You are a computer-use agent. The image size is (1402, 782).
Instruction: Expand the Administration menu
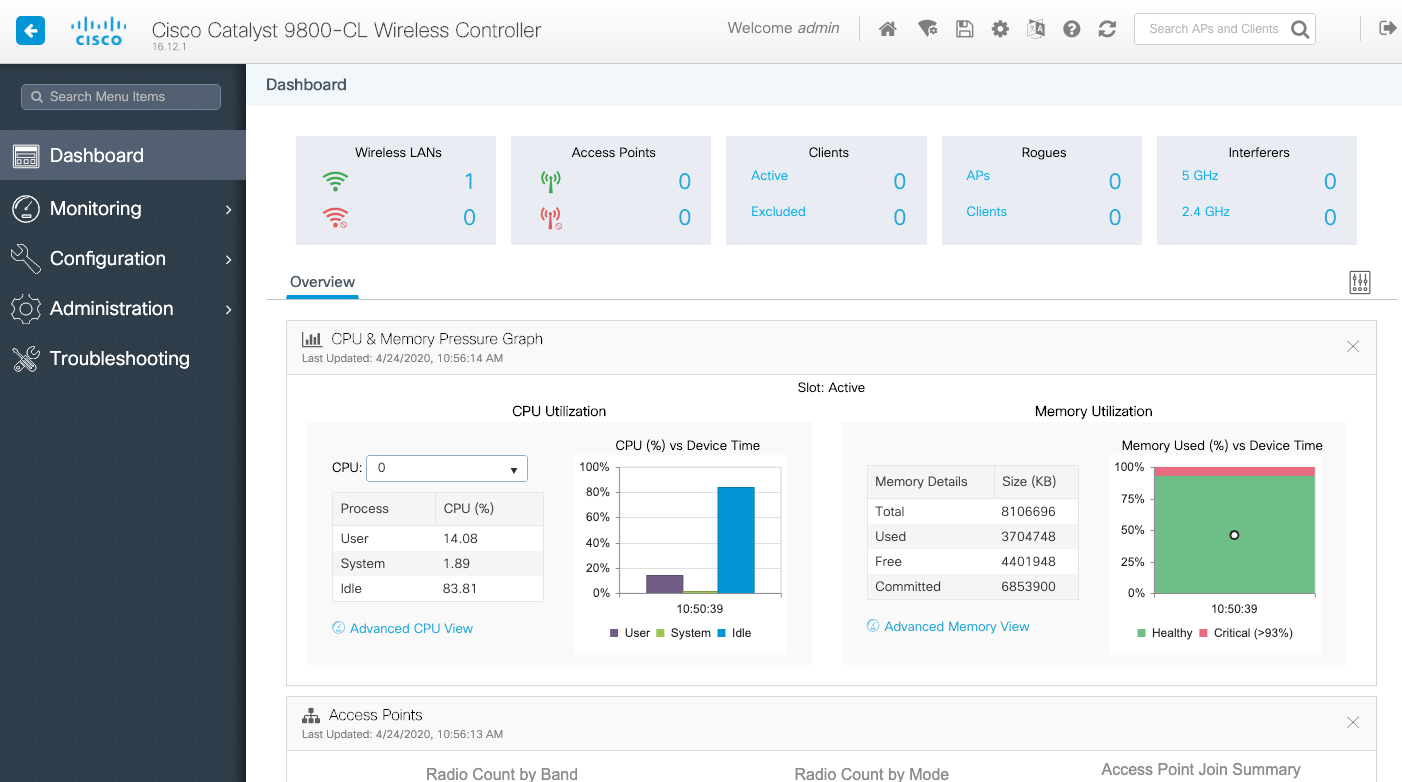click(122, 309)
